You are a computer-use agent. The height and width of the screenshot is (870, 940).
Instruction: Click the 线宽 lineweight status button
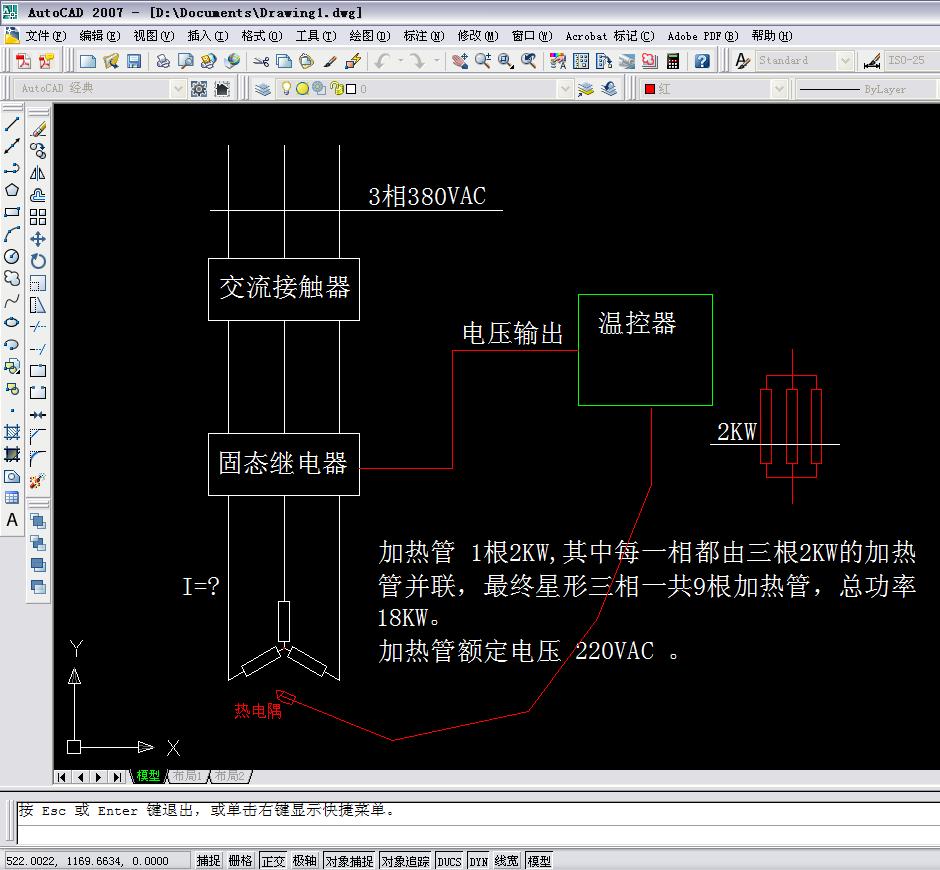(507, 861)
